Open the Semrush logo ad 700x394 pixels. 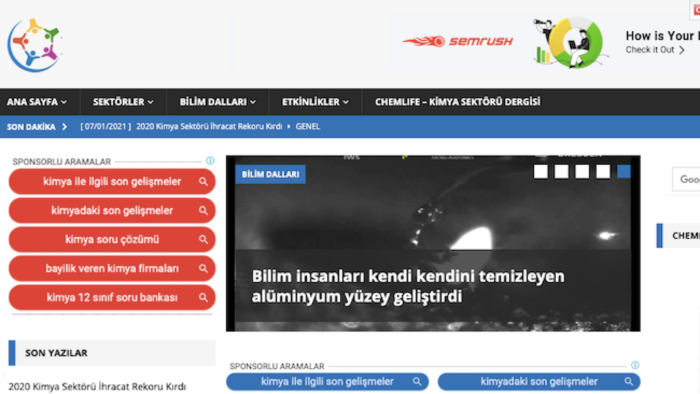click(x=458, y=41)
